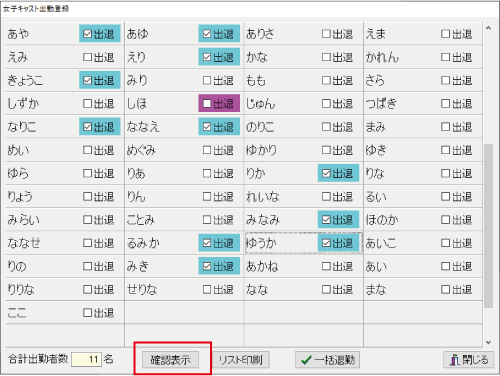Click the 一括退勤 button
This screenshot has height=376, width=500.
click(327, 360)
